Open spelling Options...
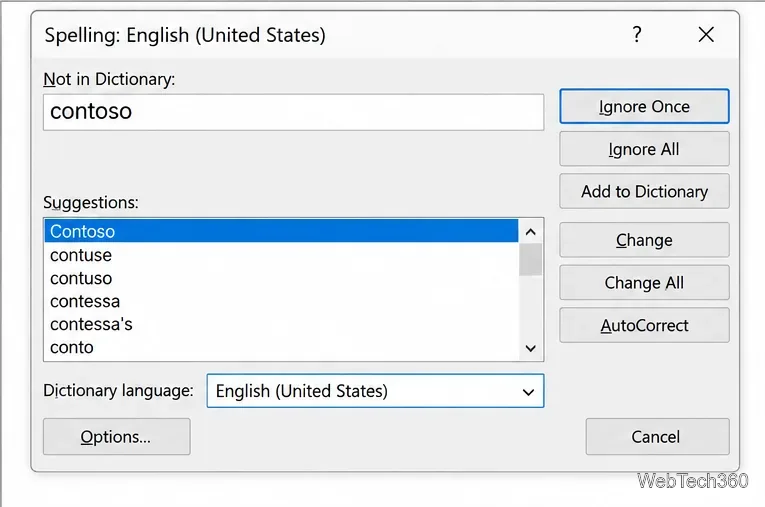765x507 pixels. (x=117, y=437)
